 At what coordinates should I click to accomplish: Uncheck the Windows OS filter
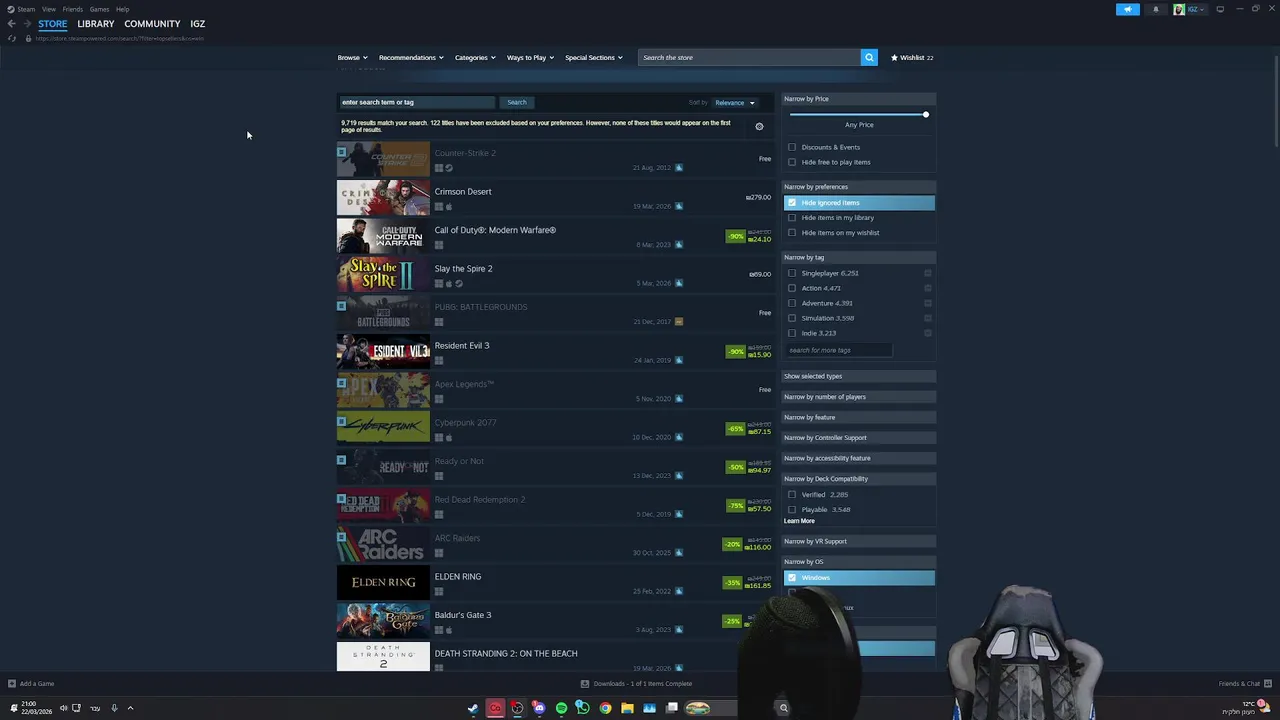792,578
